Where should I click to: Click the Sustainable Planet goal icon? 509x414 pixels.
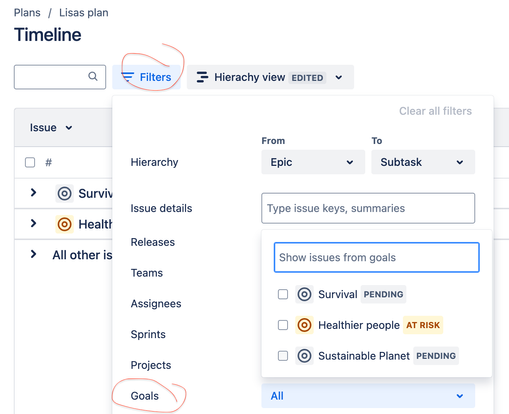304,356
